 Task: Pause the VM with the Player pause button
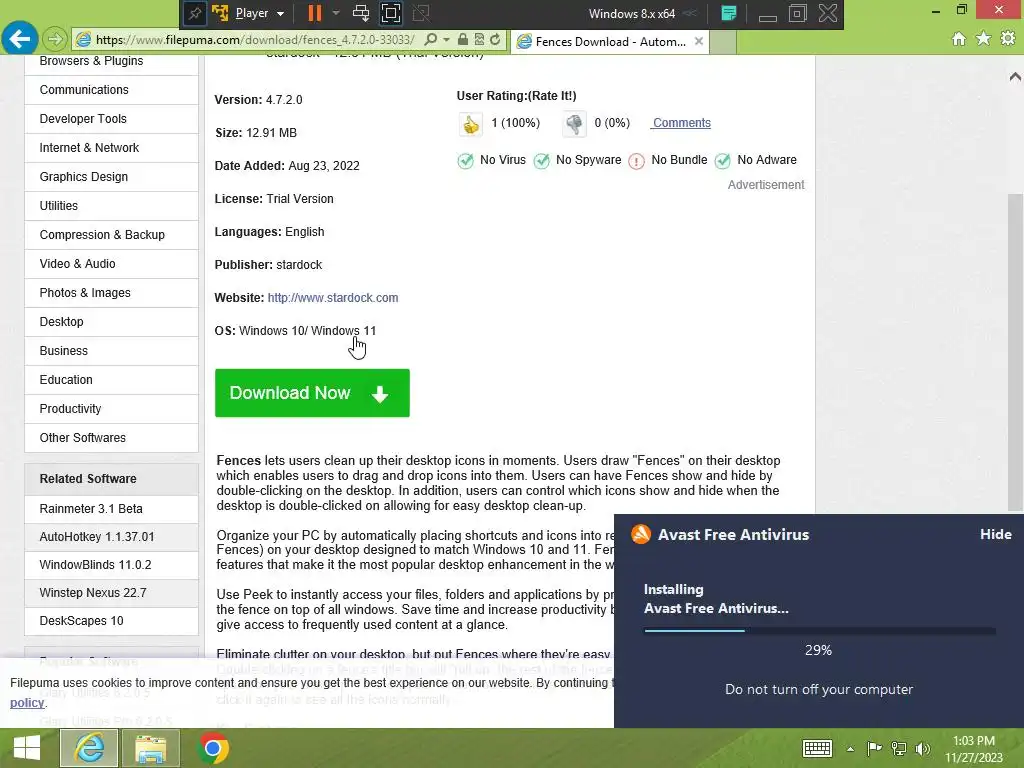pyautogui.click(x=315, y=13)
